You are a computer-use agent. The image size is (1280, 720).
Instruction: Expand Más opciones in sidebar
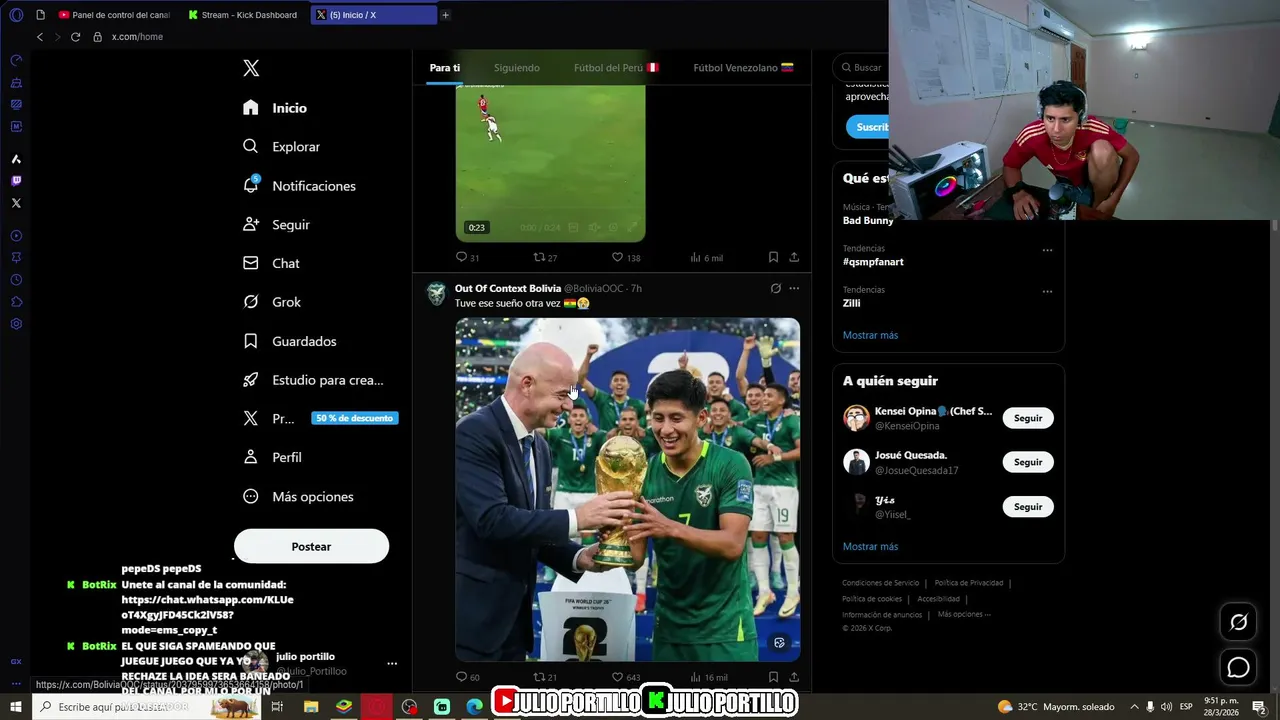coord(298,497)
